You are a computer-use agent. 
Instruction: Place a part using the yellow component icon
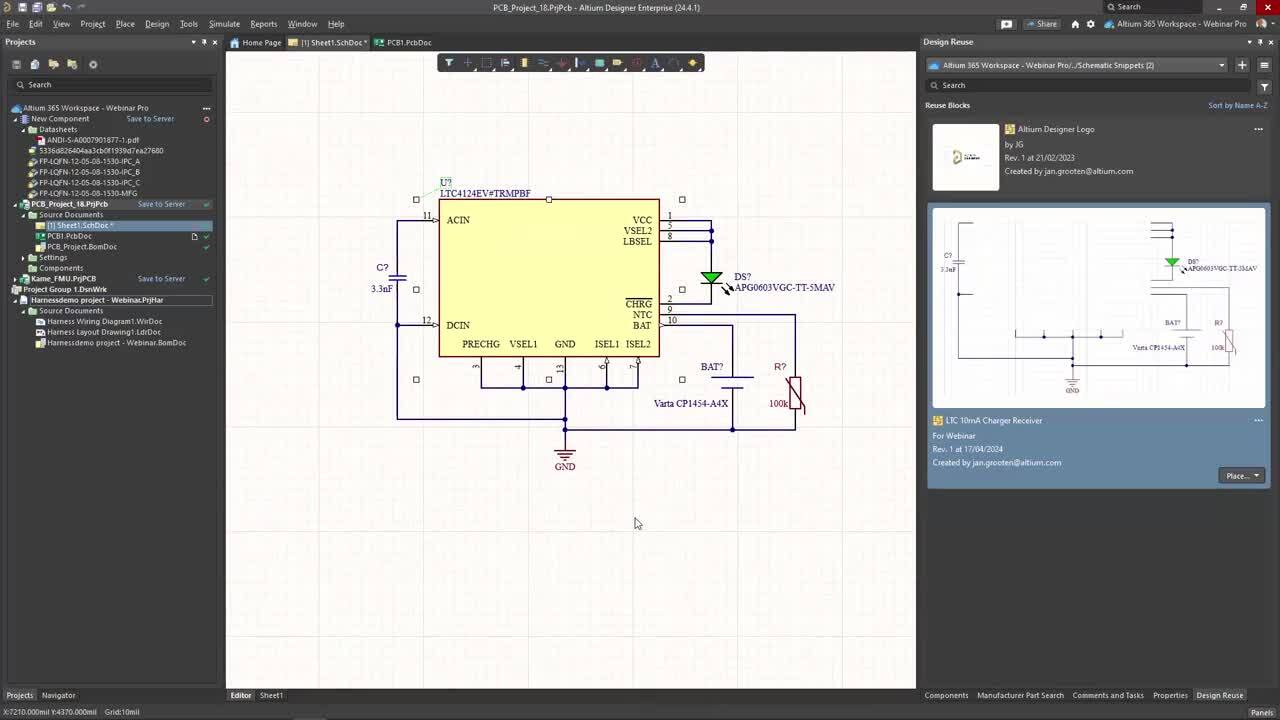(x=524, y=63)
